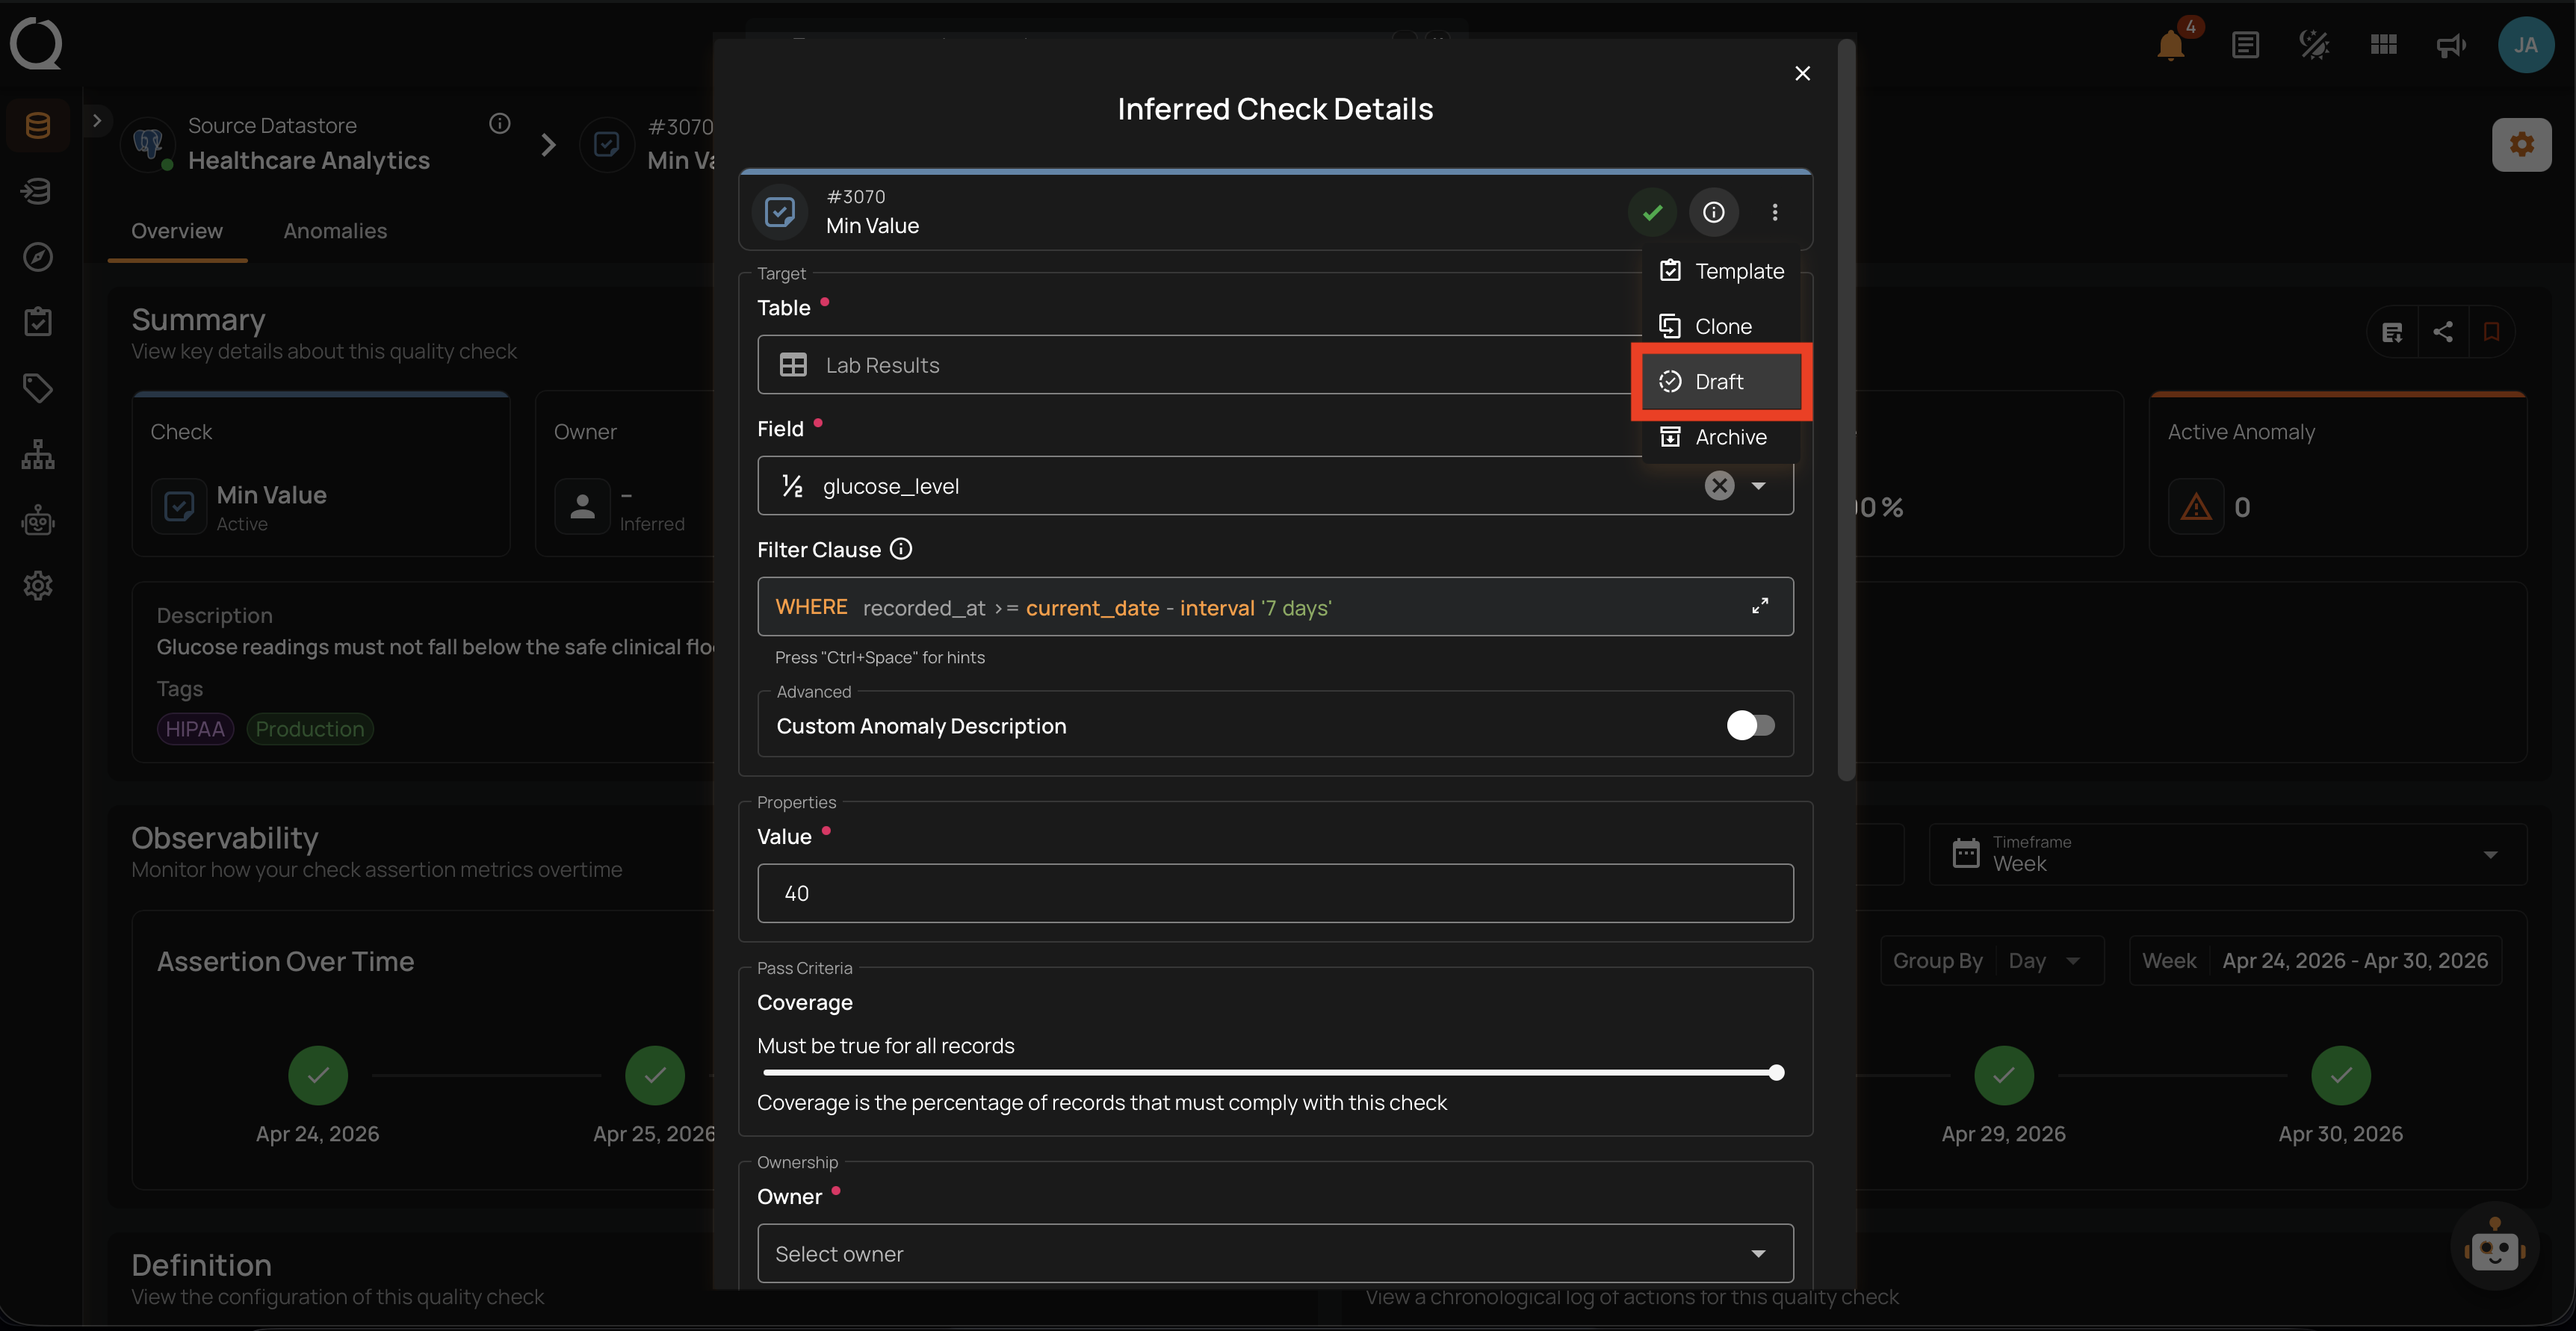The image size is (2576, 1331).
Task: Choose Draft from the menu
Action: 1721,382
